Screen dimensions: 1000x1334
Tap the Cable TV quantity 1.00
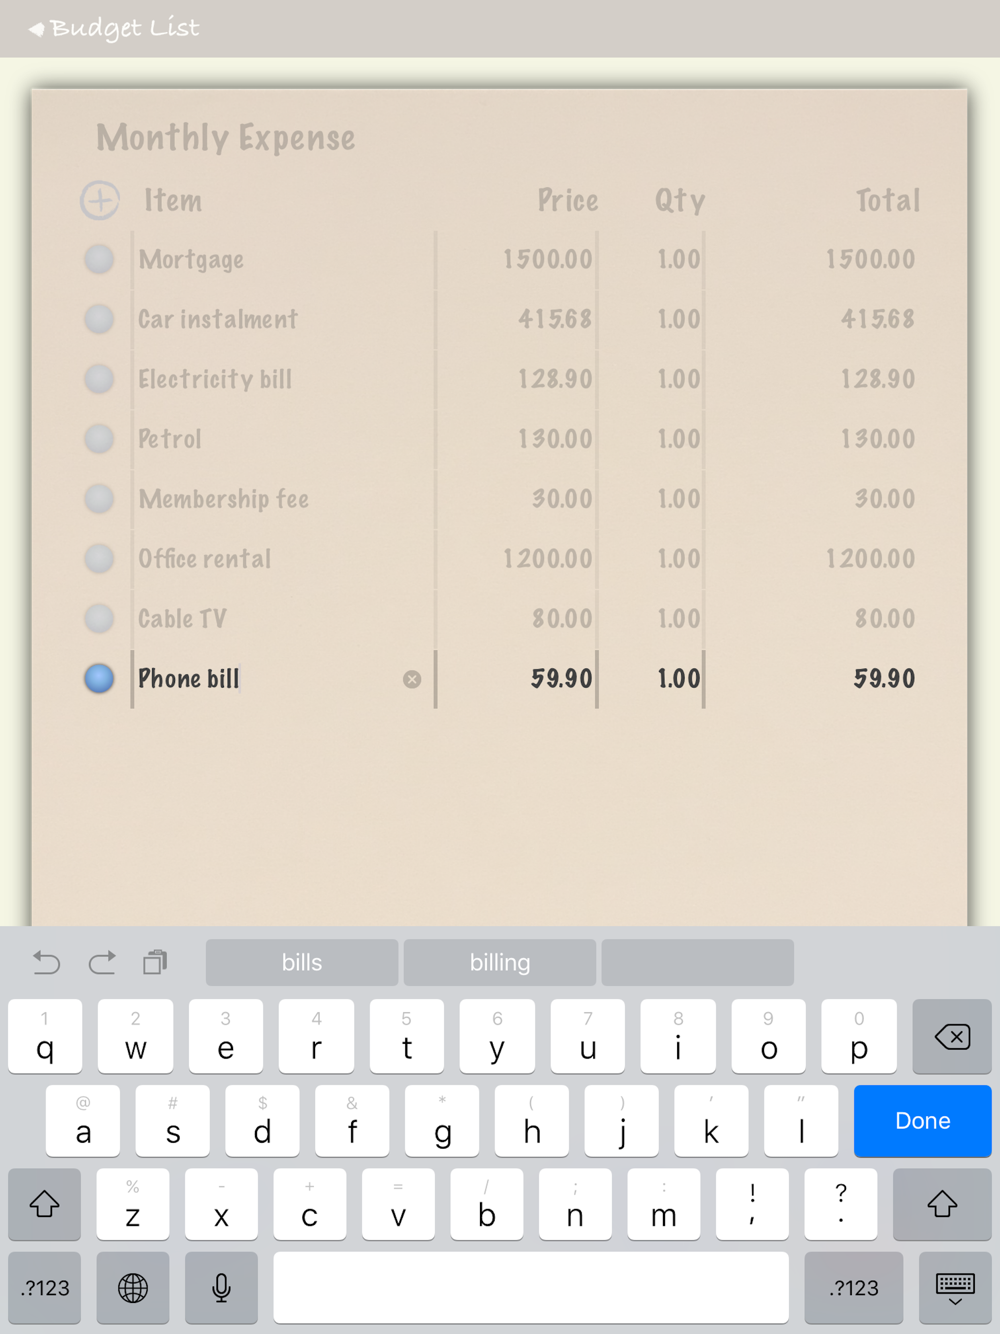679,619
